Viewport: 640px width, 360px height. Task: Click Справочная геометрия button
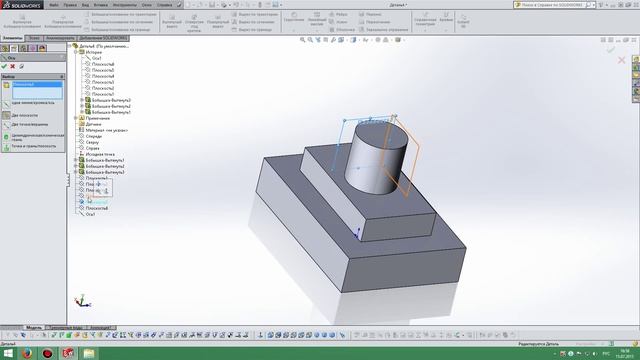(425, 19)
